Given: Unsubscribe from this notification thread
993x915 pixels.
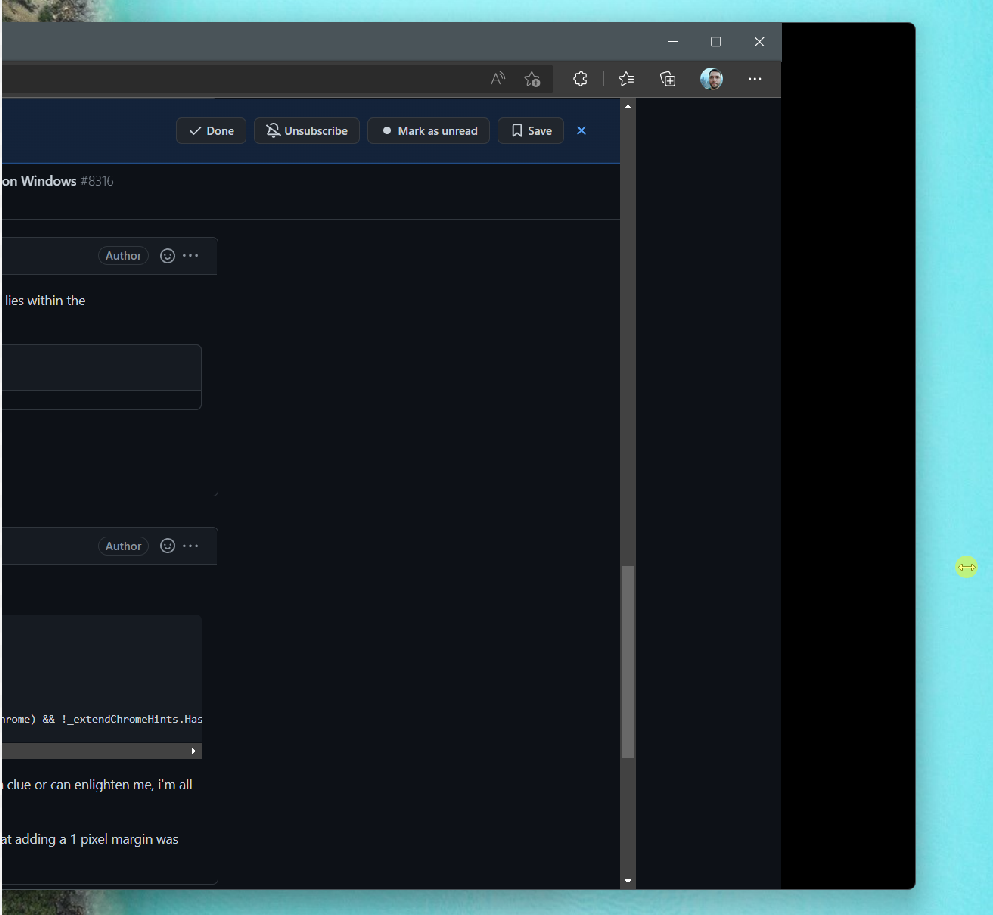Looking at the screenshot, I should tap(306, 130).
